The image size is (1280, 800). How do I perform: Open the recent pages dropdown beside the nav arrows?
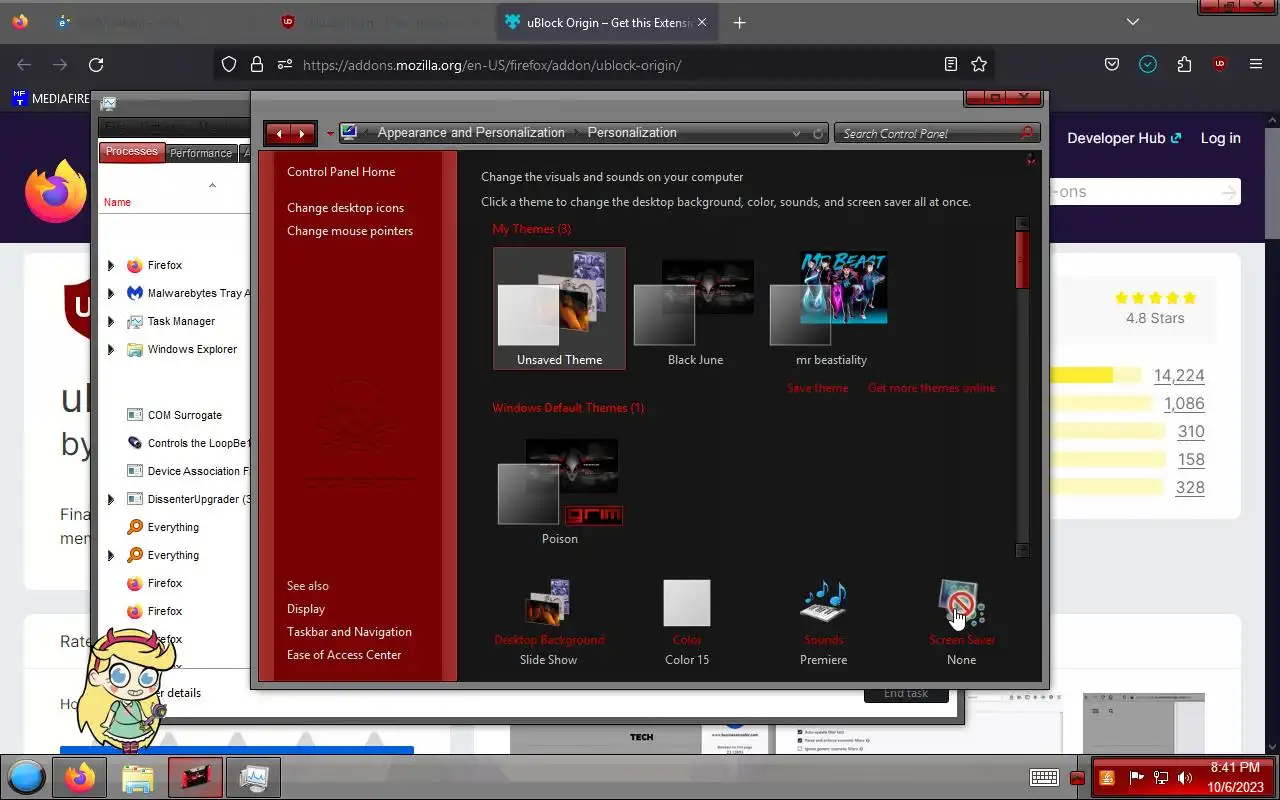(x=330, y=134)
